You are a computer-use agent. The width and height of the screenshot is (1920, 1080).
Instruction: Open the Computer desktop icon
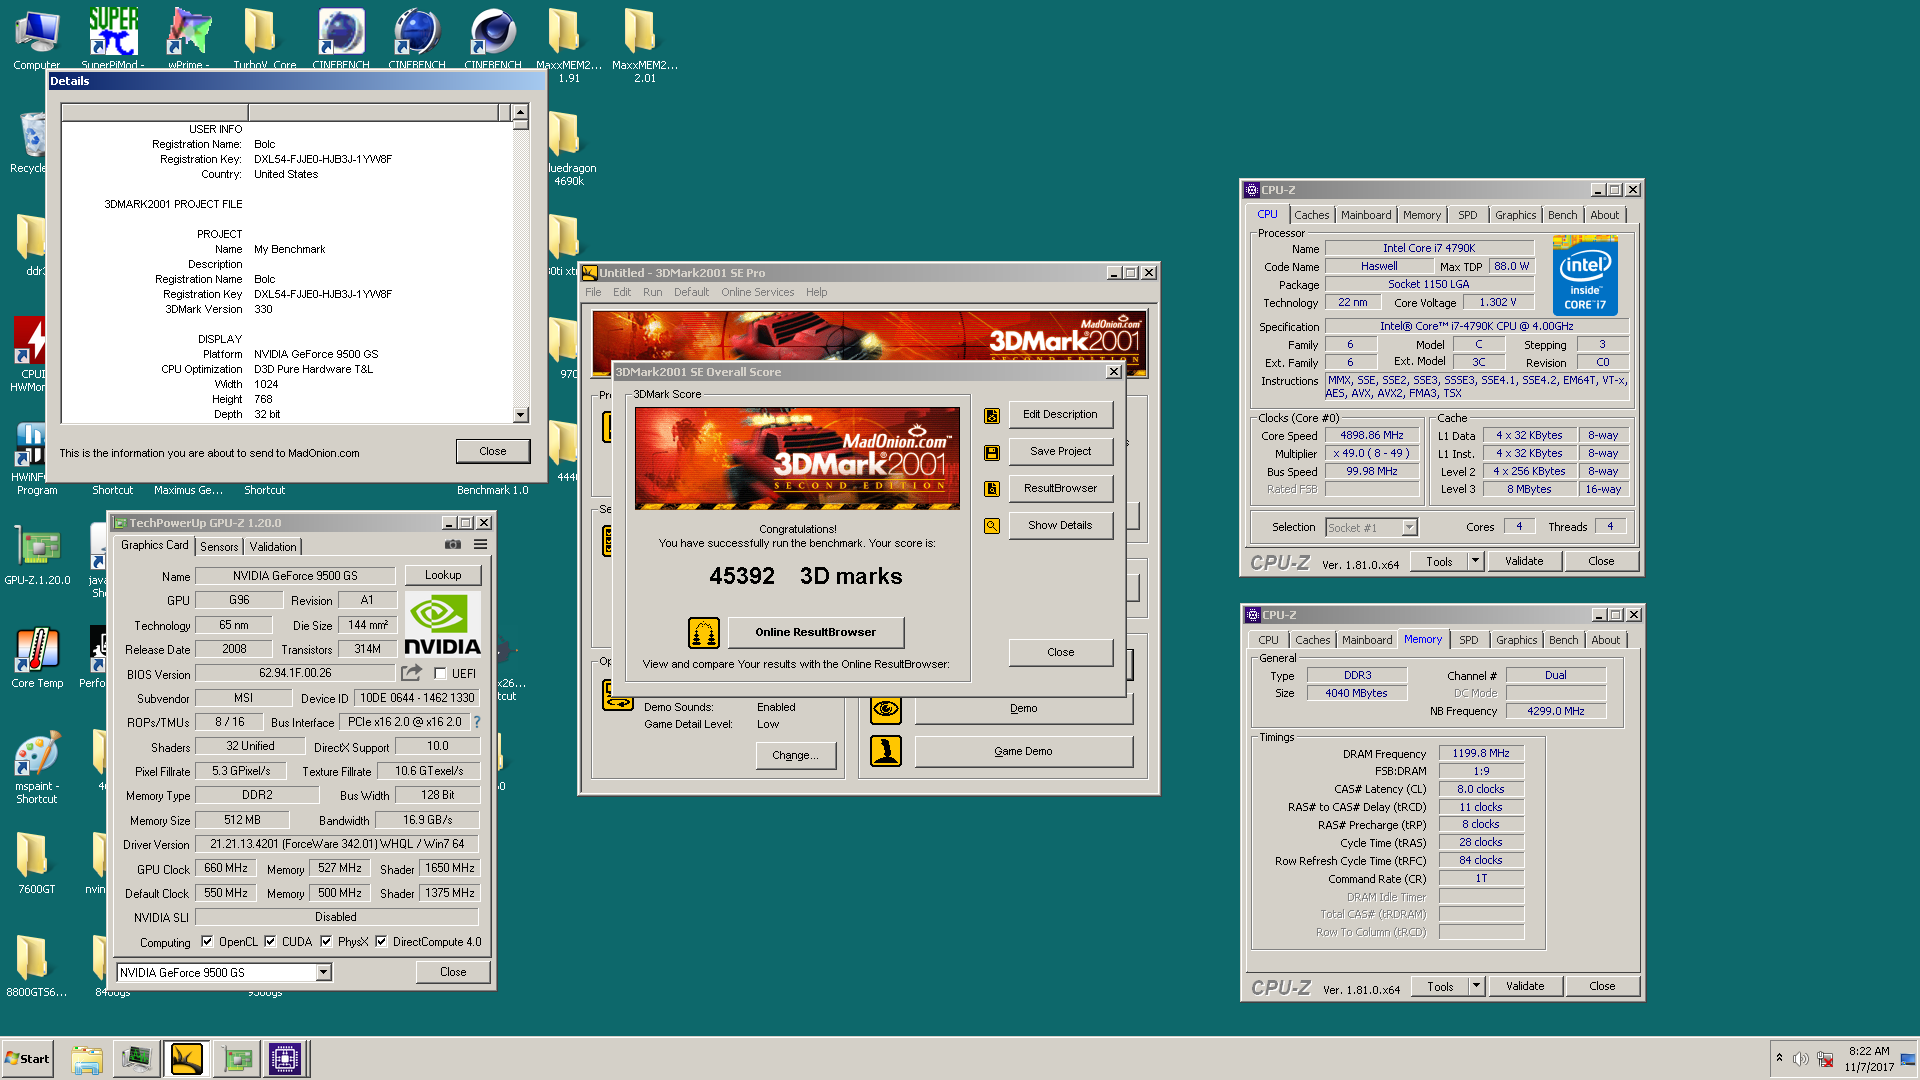[x=37, y=40]
